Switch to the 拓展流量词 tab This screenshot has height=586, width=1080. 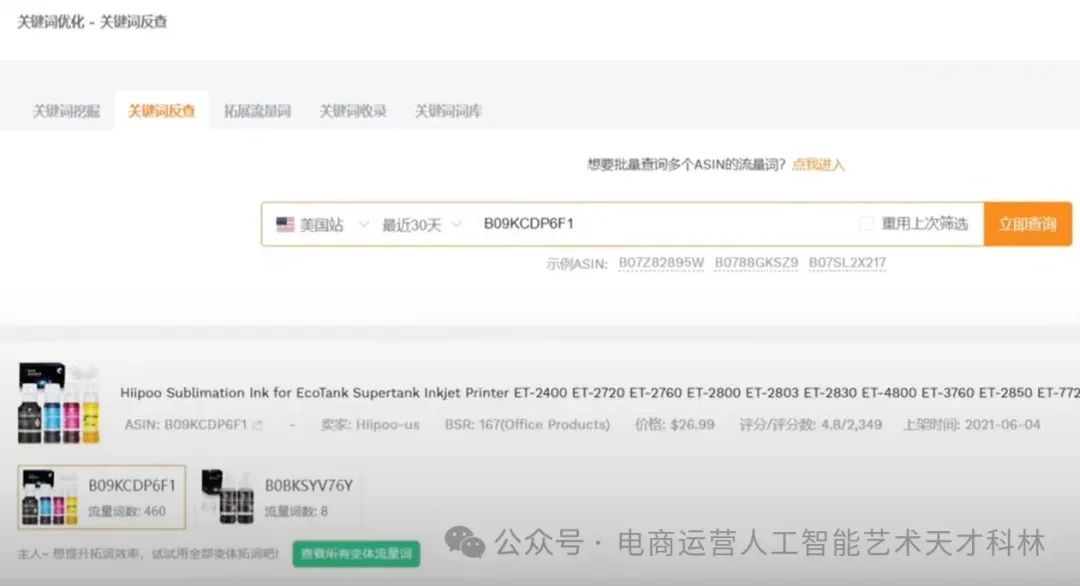pos(256,111)
